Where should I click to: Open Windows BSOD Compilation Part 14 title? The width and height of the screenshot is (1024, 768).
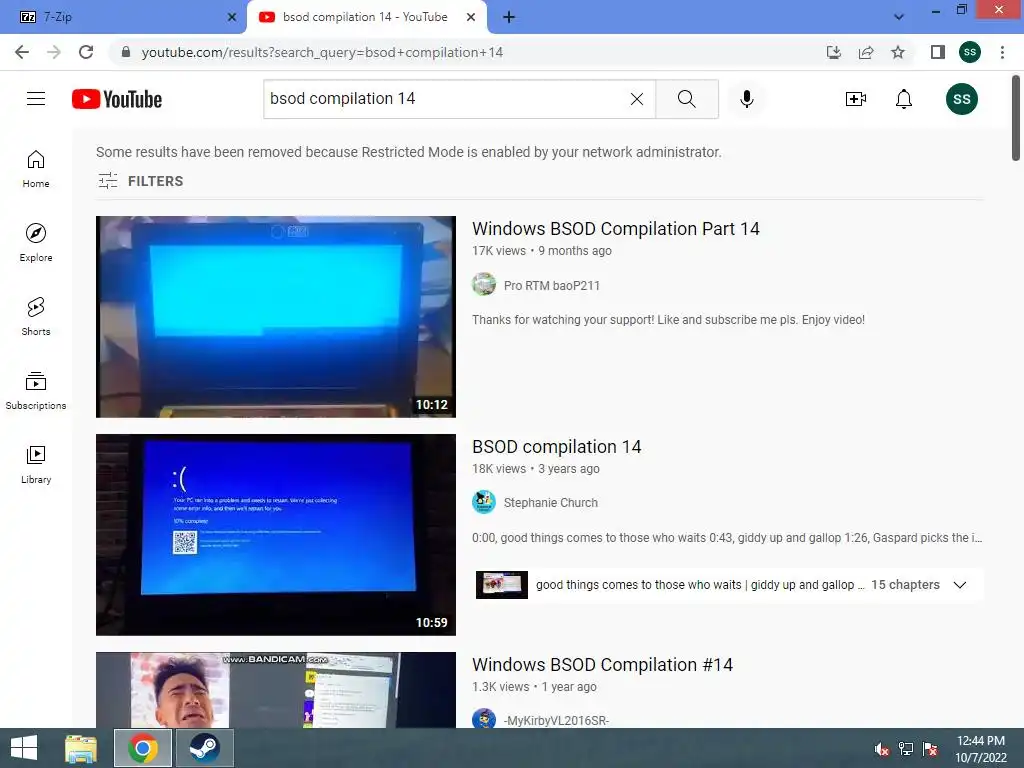click(616, 229)
